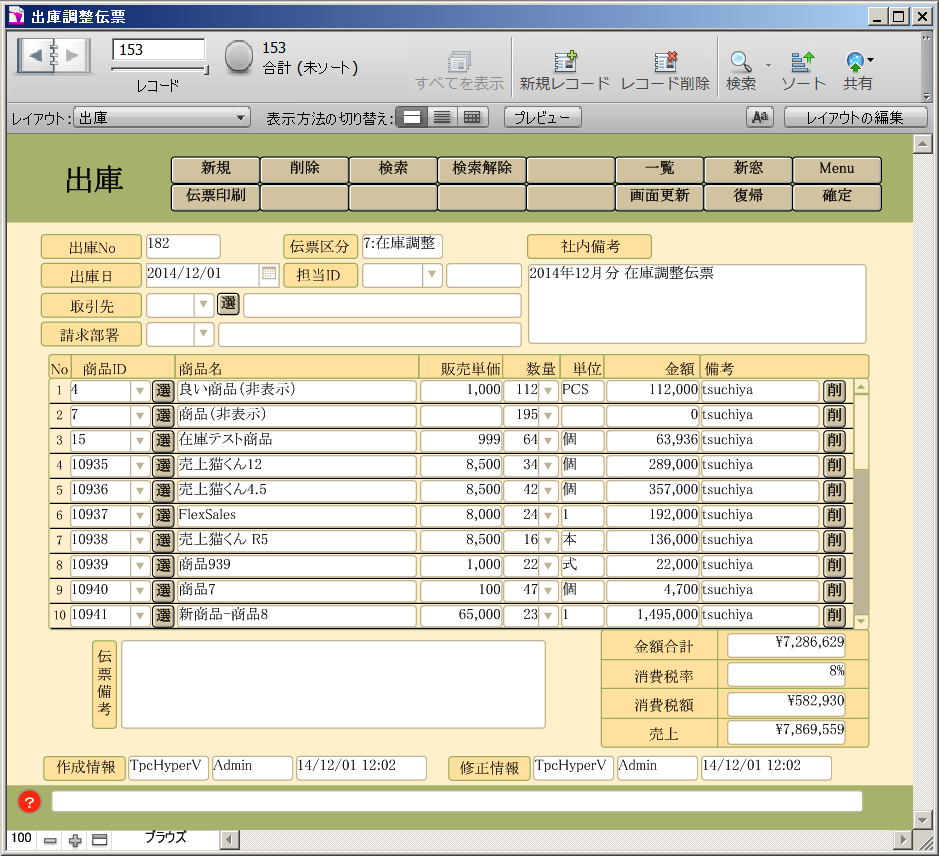Open the Menu button top right

[x=837, y=169]
